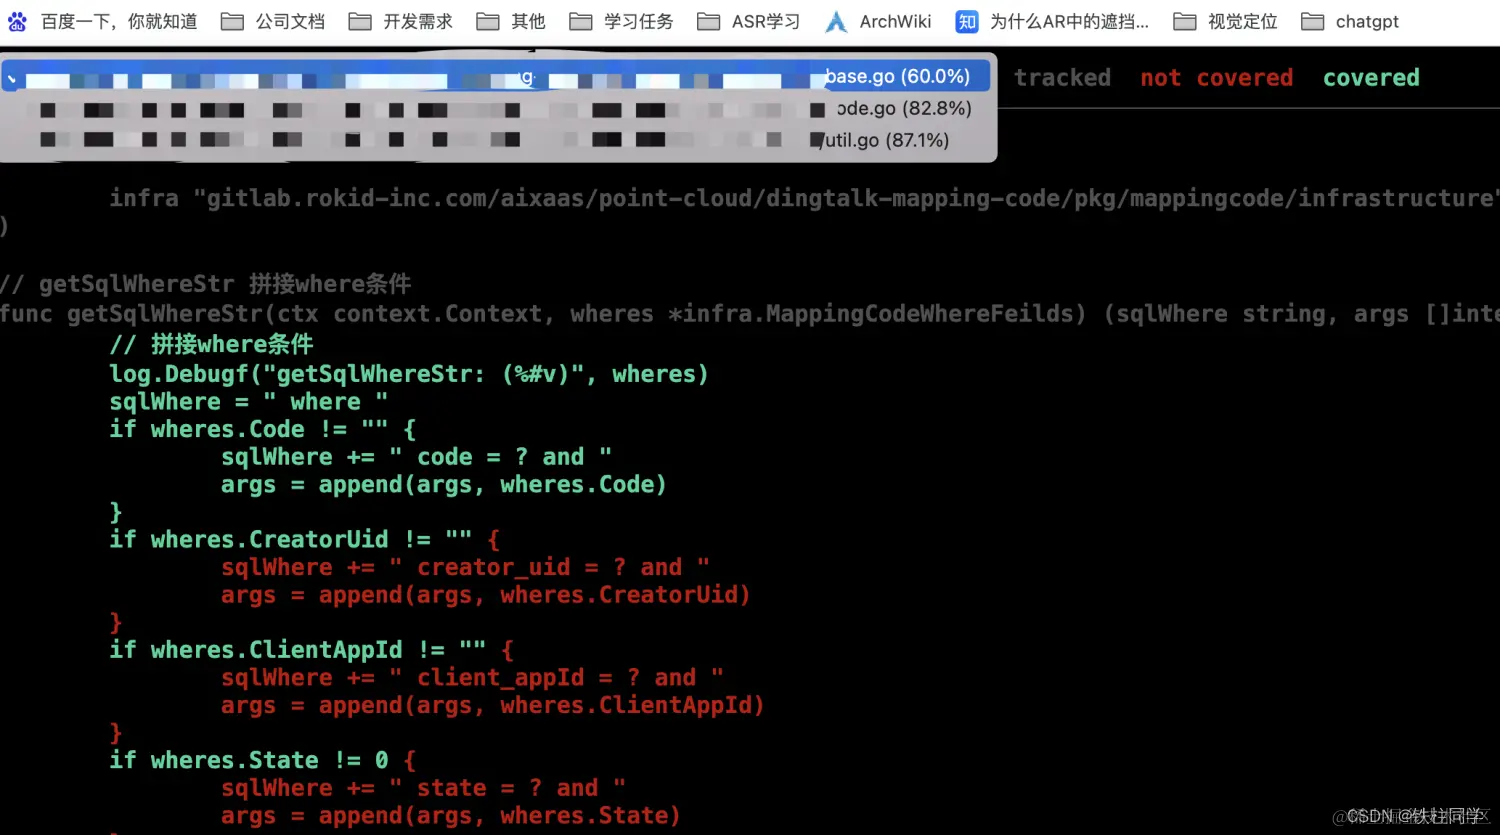Click the 'if wheres.CreatorUid' line
The image size is (1500, 835).
[x=304, y=540]
